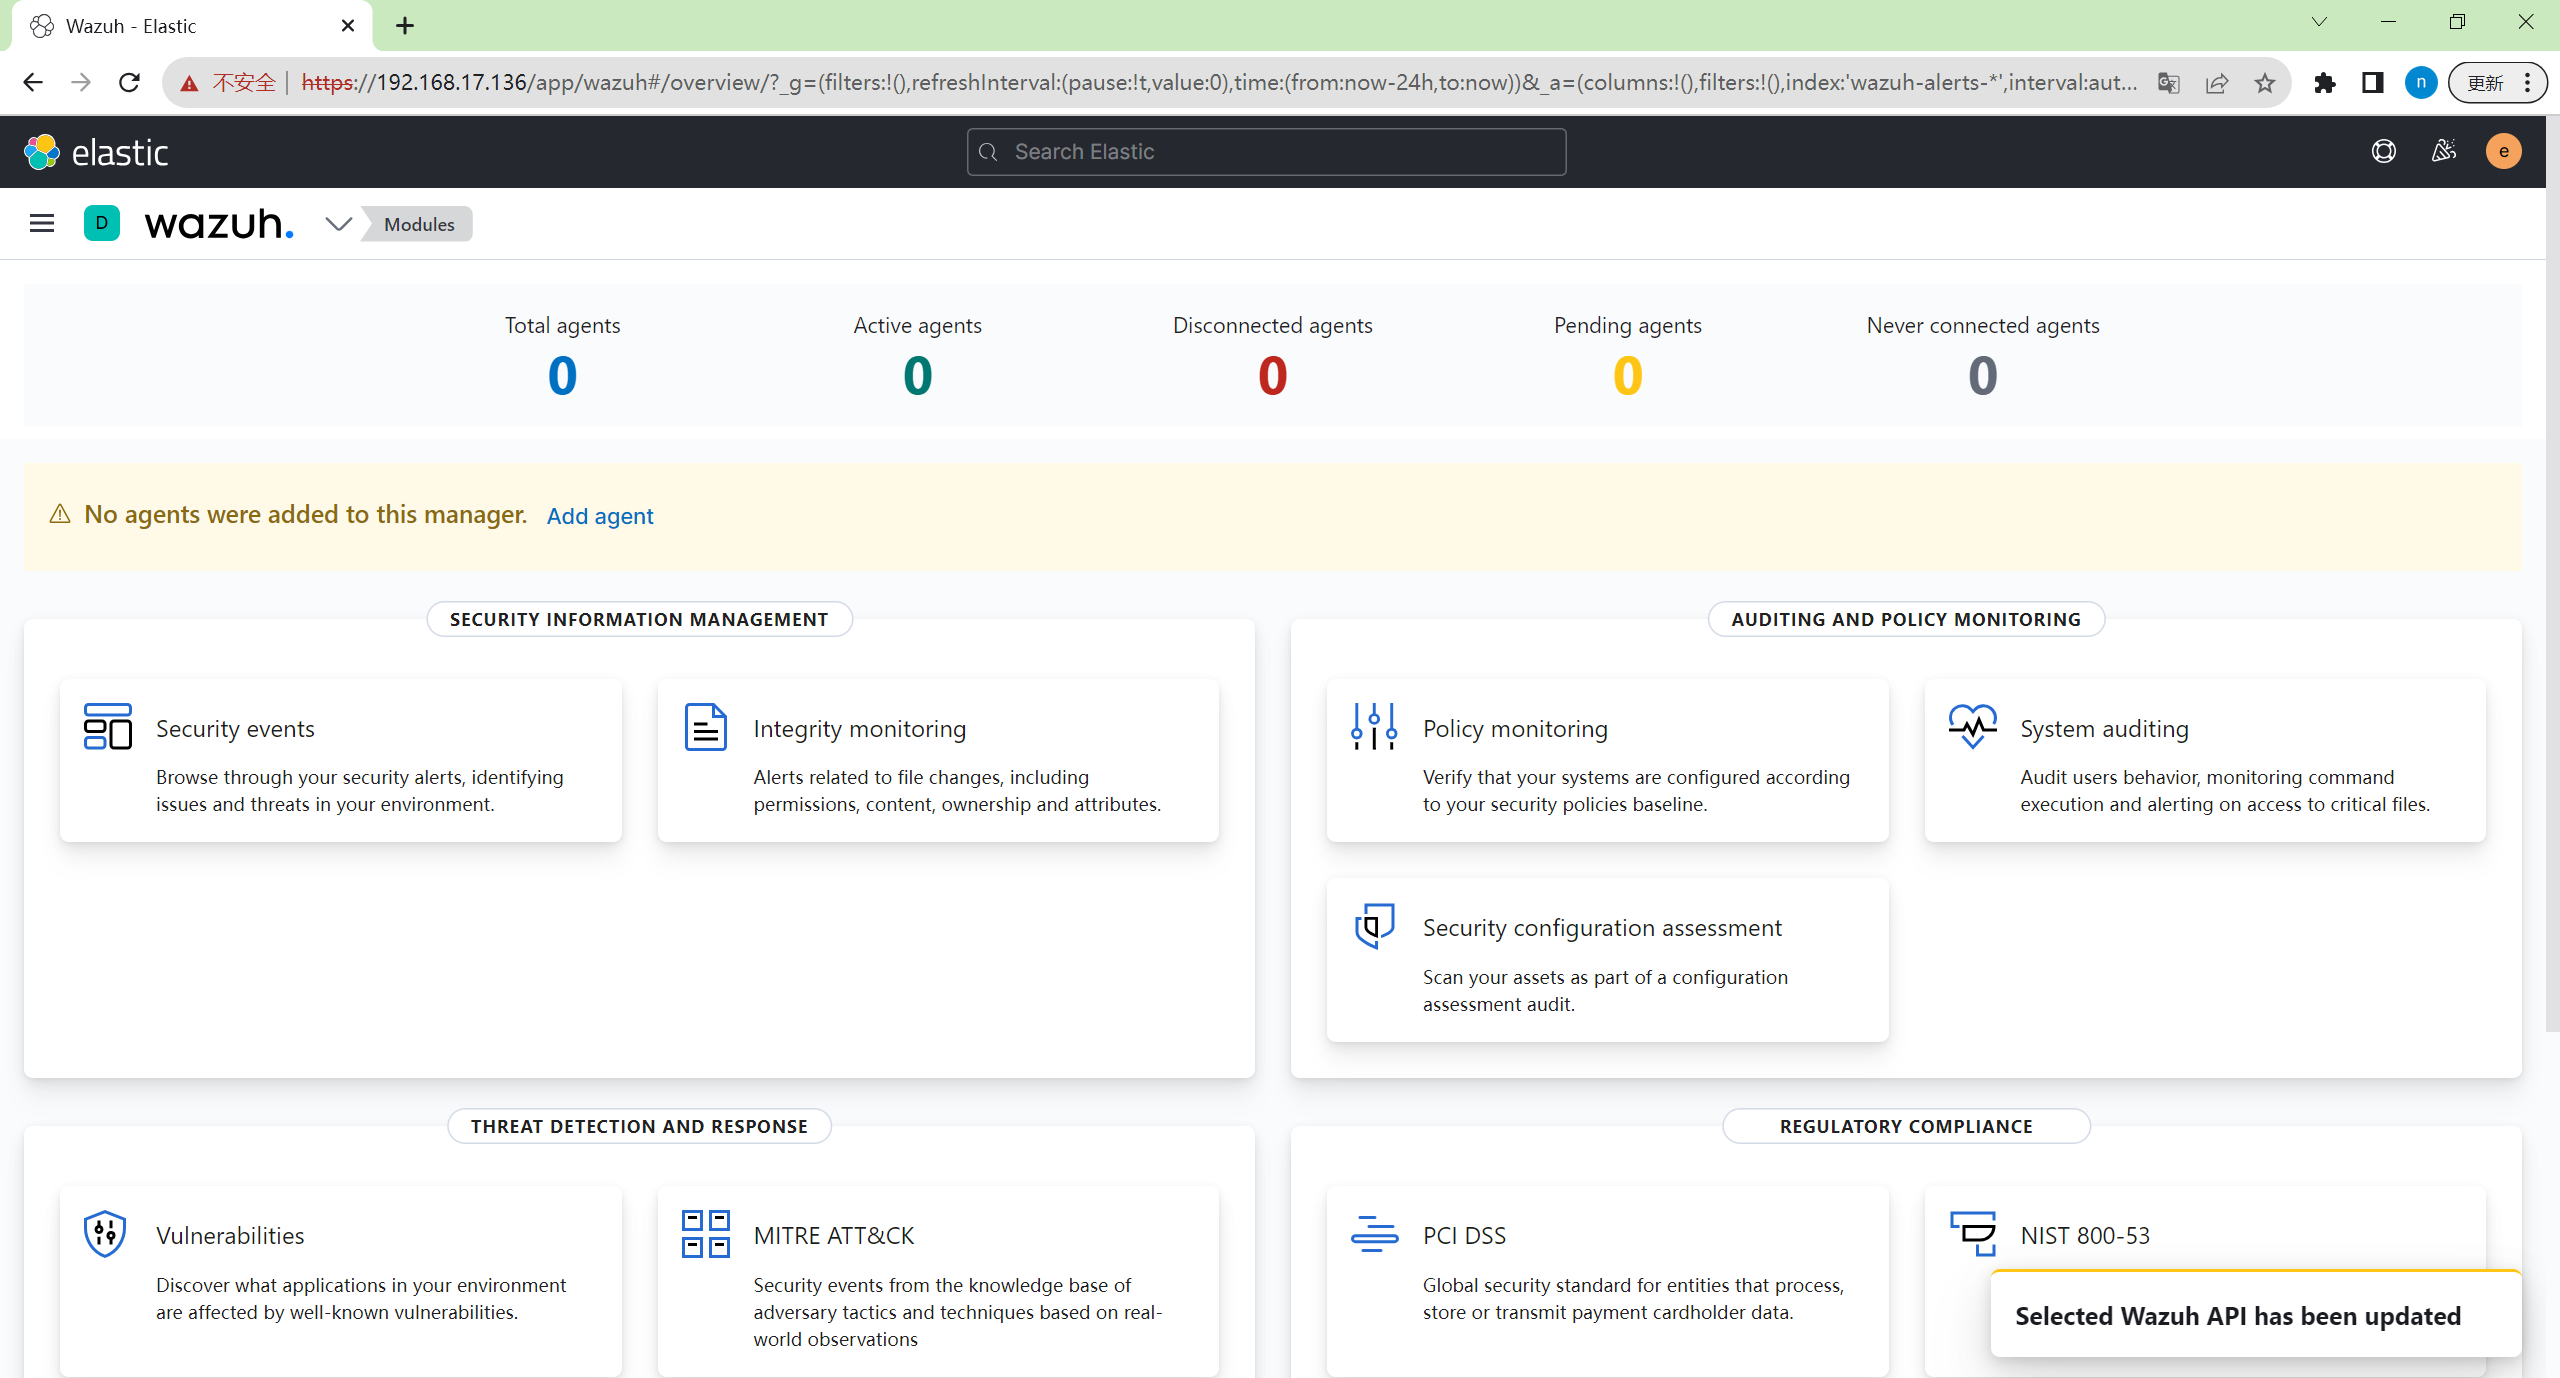Image resolution: width=2560 pixels, height=1378 pixels.
Task: Click the Security events module icon
Action: click(108, 727)
